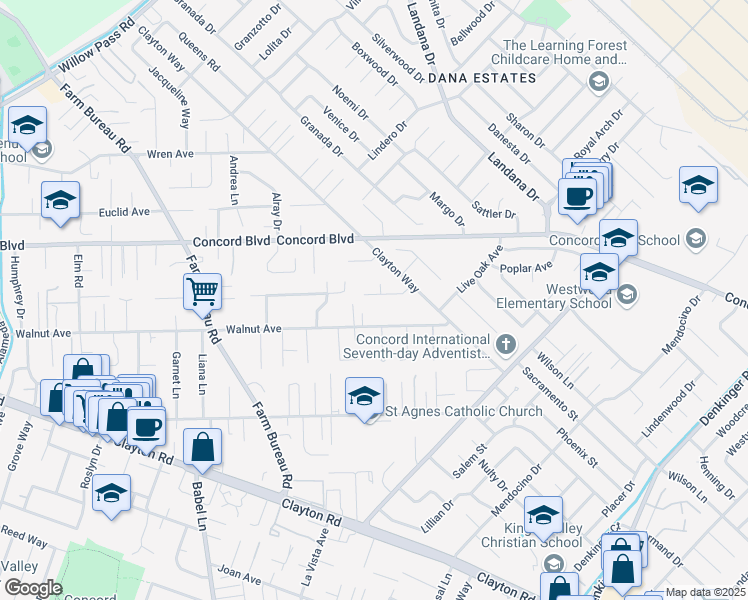This screenshot has height=600, width=748.
Task: Click the Queens Rd street label
Action: (199, 52)
